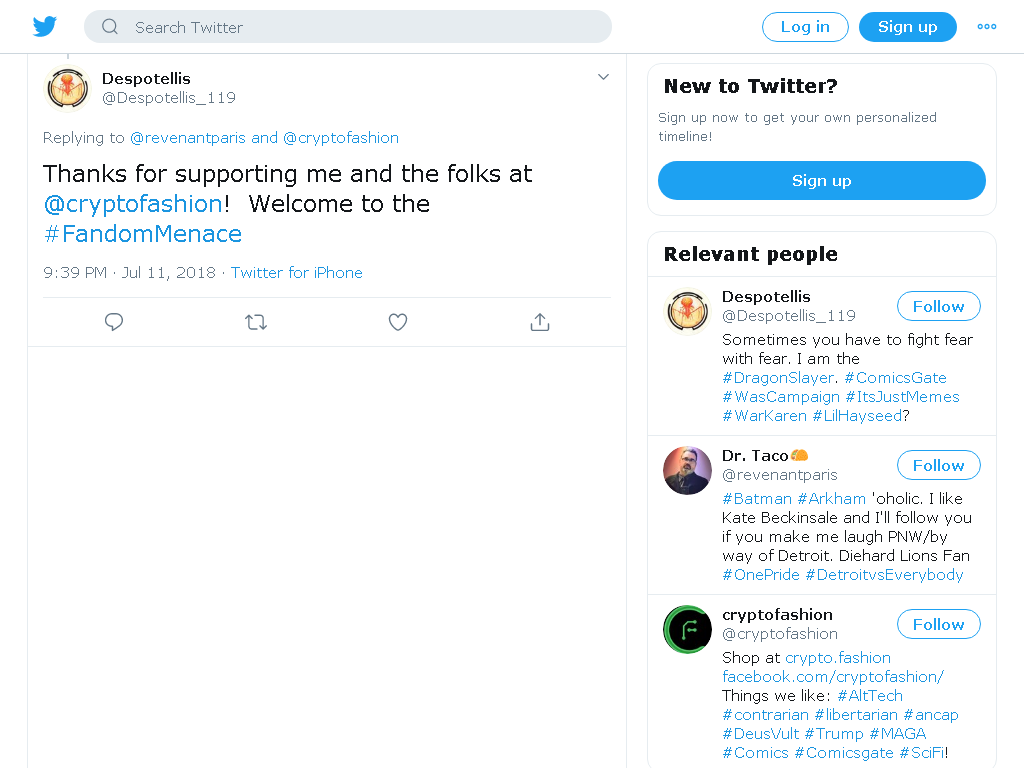1024x768 pixels.
Task: Expand the tweet options chevron
Action: (603, 77)
